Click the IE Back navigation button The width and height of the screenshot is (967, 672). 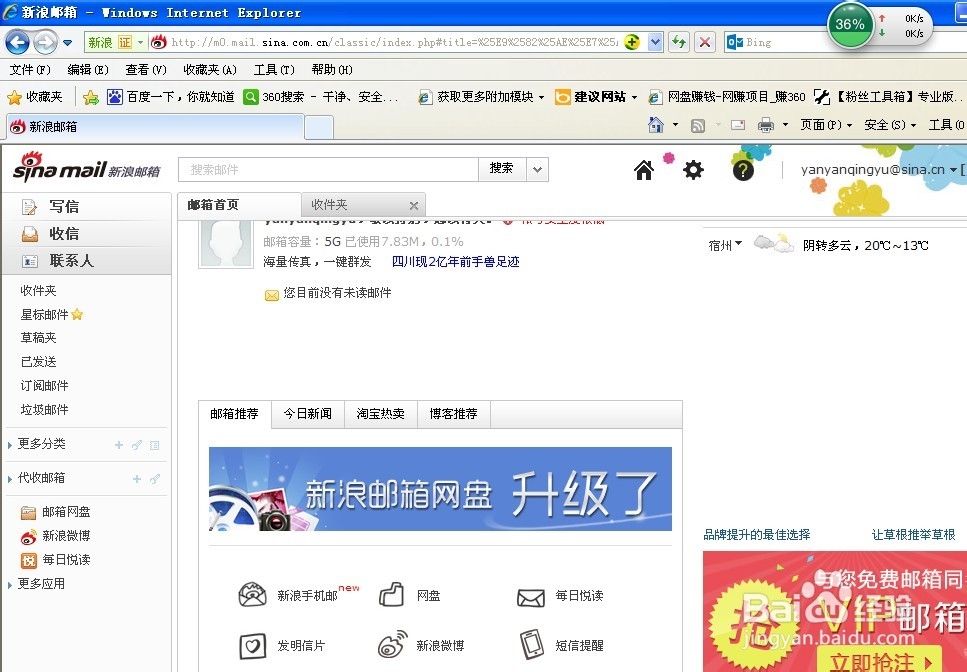17,42
